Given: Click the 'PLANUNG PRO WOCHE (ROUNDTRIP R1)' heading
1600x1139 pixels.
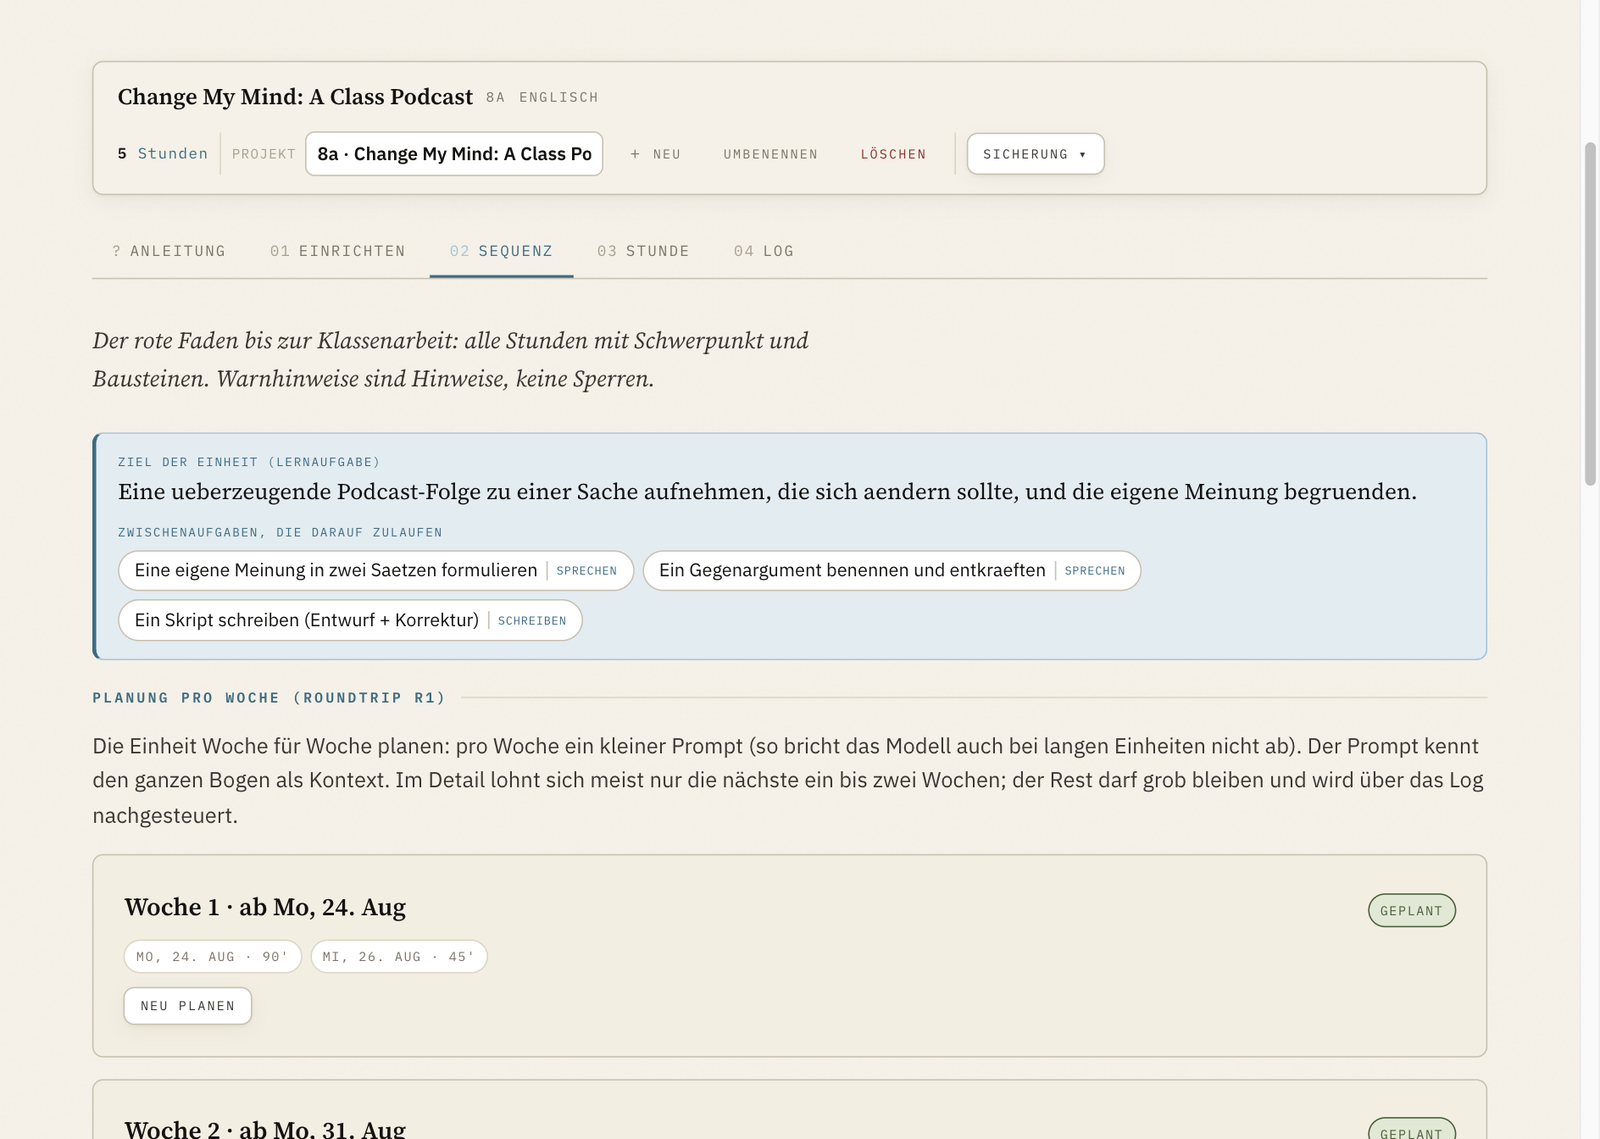Looking at the screenshot, I should [269, 698].
